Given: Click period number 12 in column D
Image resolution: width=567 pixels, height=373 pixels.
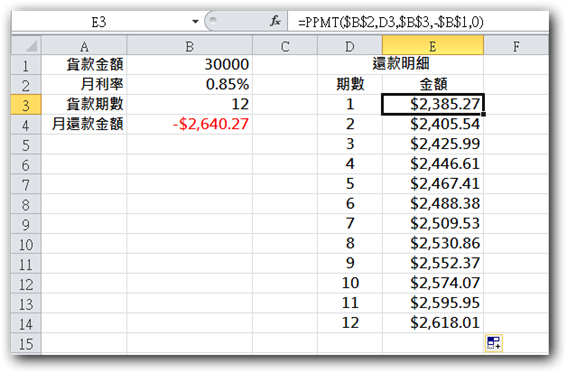Looking at the screenshot, I should [x=350, y=323].
